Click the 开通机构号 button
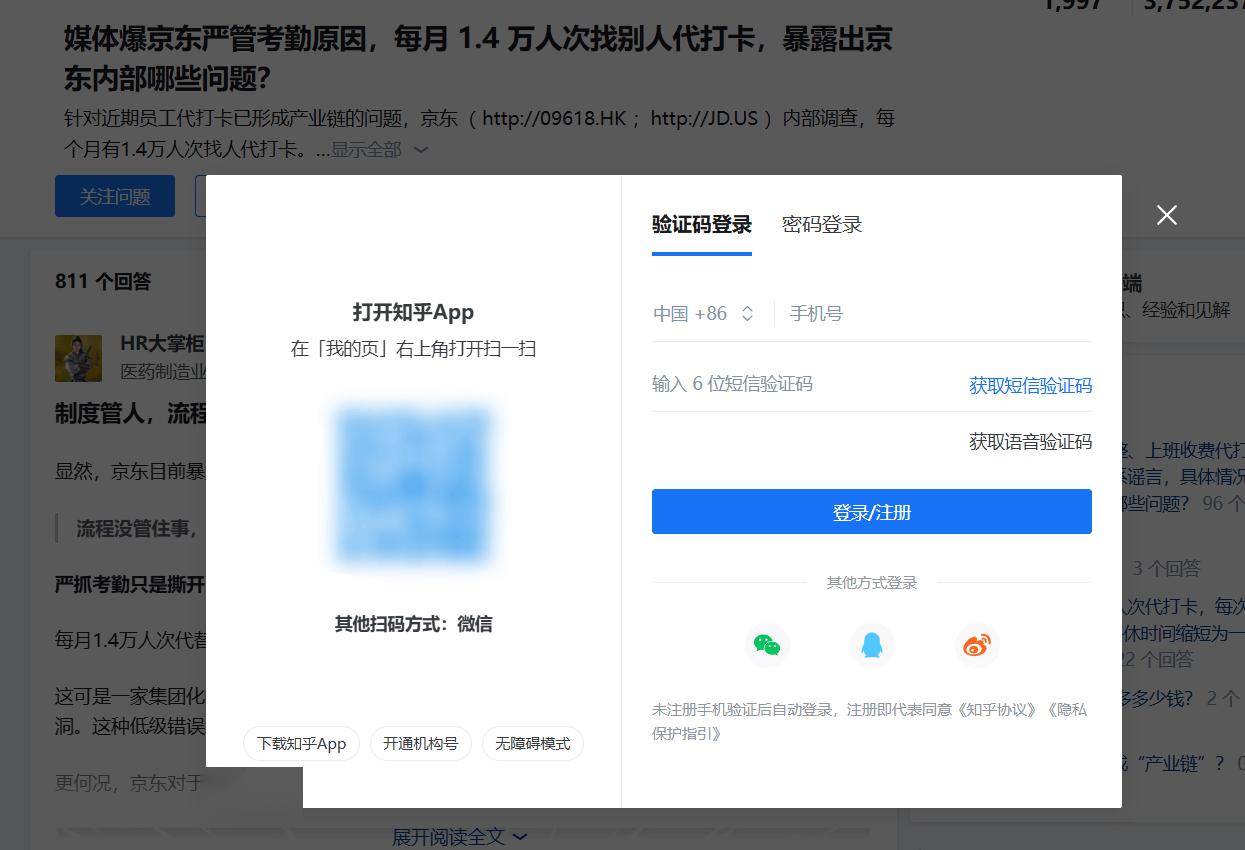 point(421,743)
